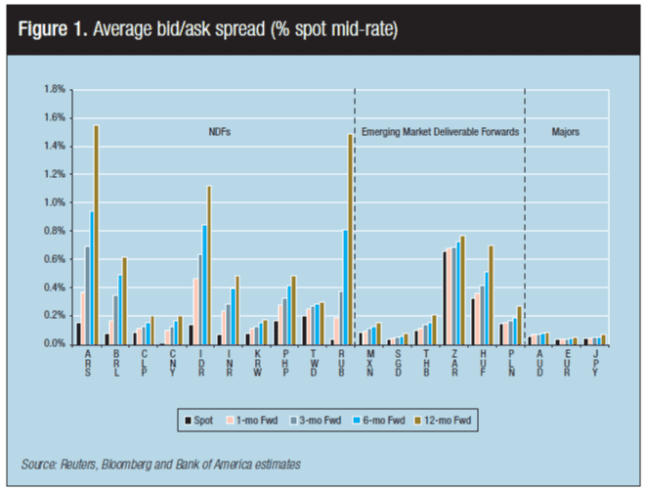The width and height of the screenshot is (649, 490).
Task: Click the 1.8% y-axis value
Action: coord(55,89)
